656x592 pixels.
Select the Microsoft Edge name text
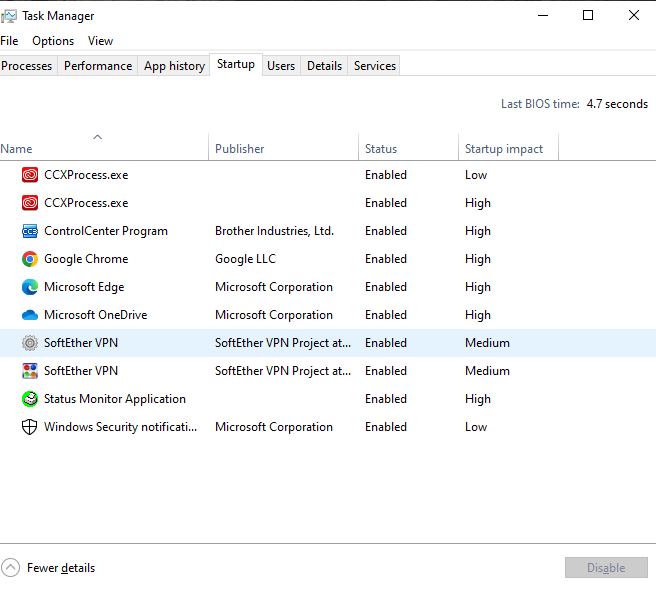pyautogui.click(x=84, y=287)
